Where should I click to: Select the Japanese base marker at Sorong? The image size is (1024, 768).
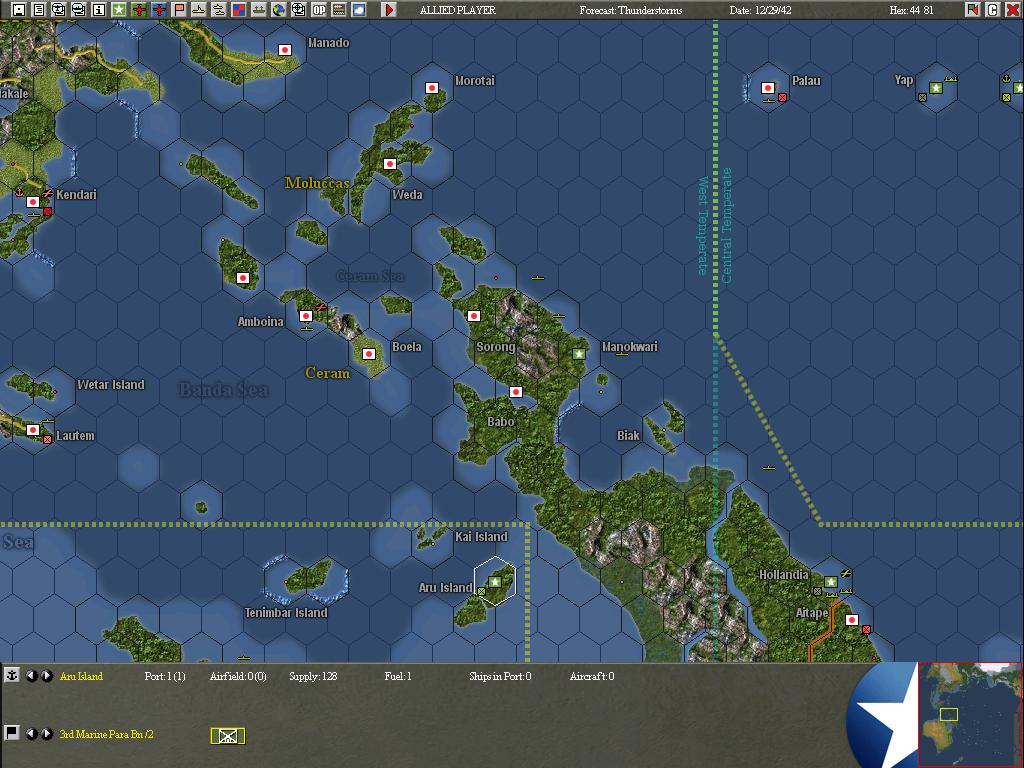pyautogui.click(x=474, y=316)
